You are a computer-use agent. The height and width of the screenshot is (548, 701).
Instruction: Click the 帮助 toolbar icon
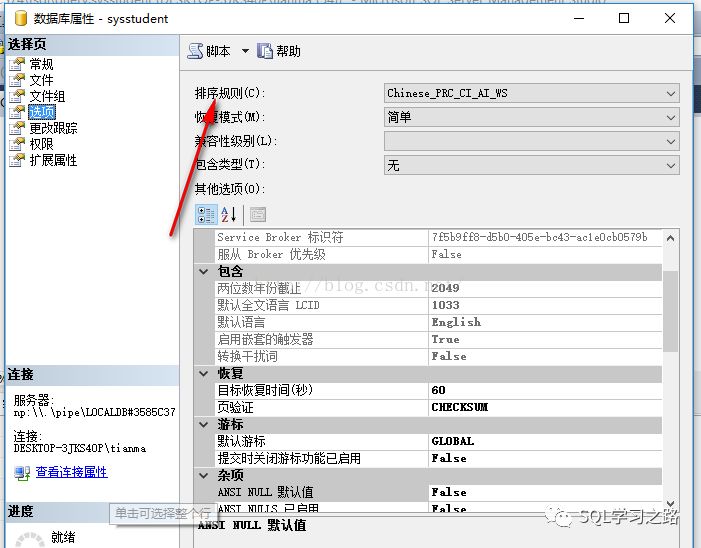(x=265, y=51)
